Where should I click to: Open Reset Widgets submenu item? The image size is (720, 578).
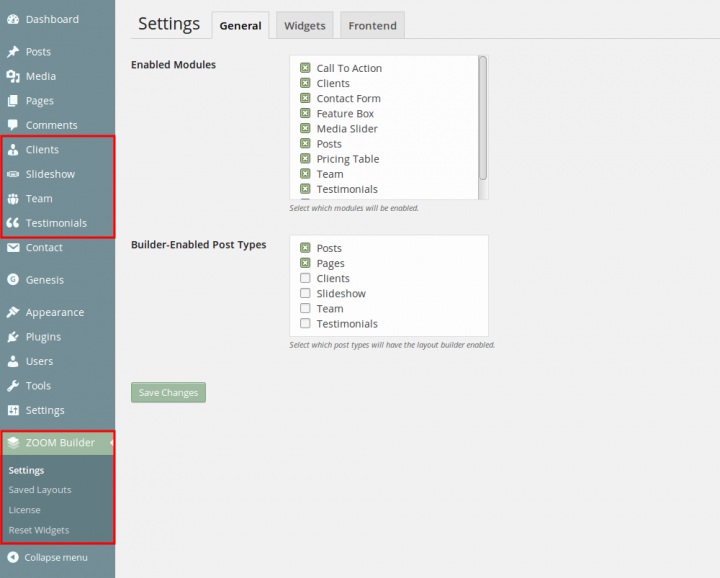[x=39, y=530]
